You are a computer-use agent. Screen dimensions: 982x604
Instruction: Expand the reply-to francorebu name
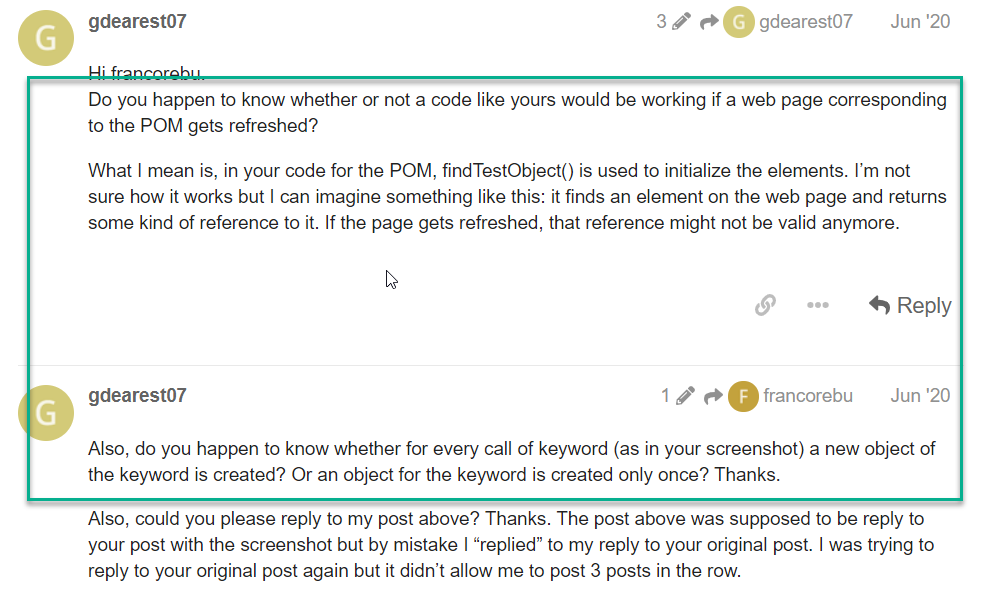pyautogui.click(x=807, y=396)
